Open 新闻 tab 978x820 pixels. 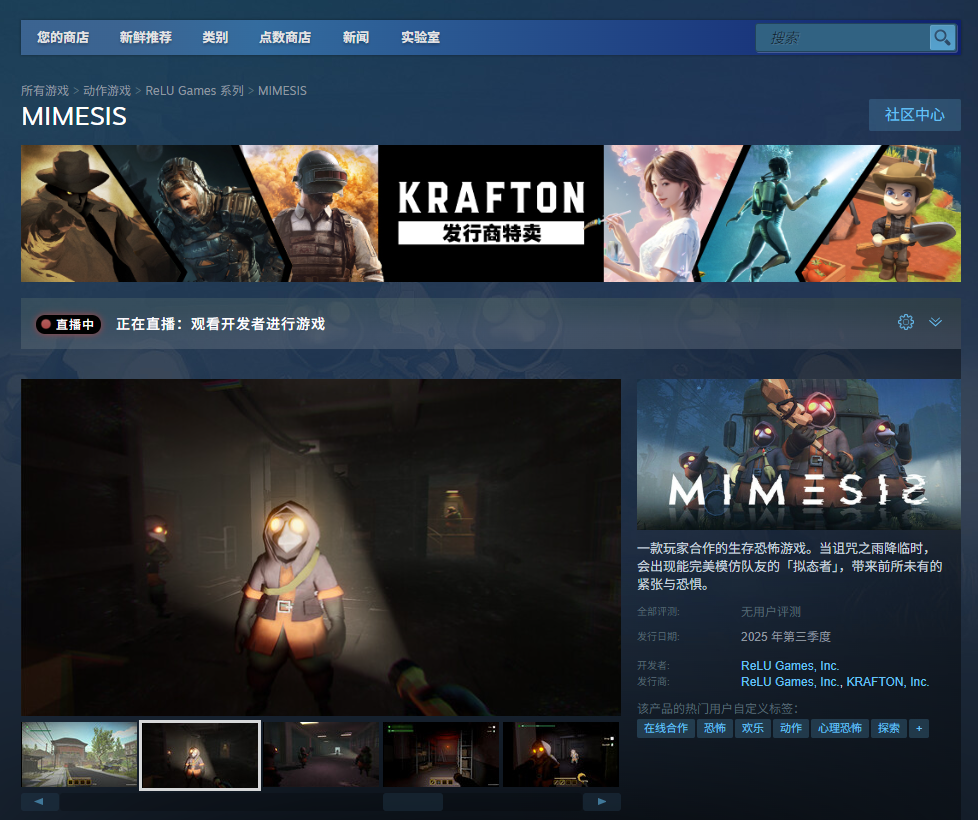(x=356, y=37)
